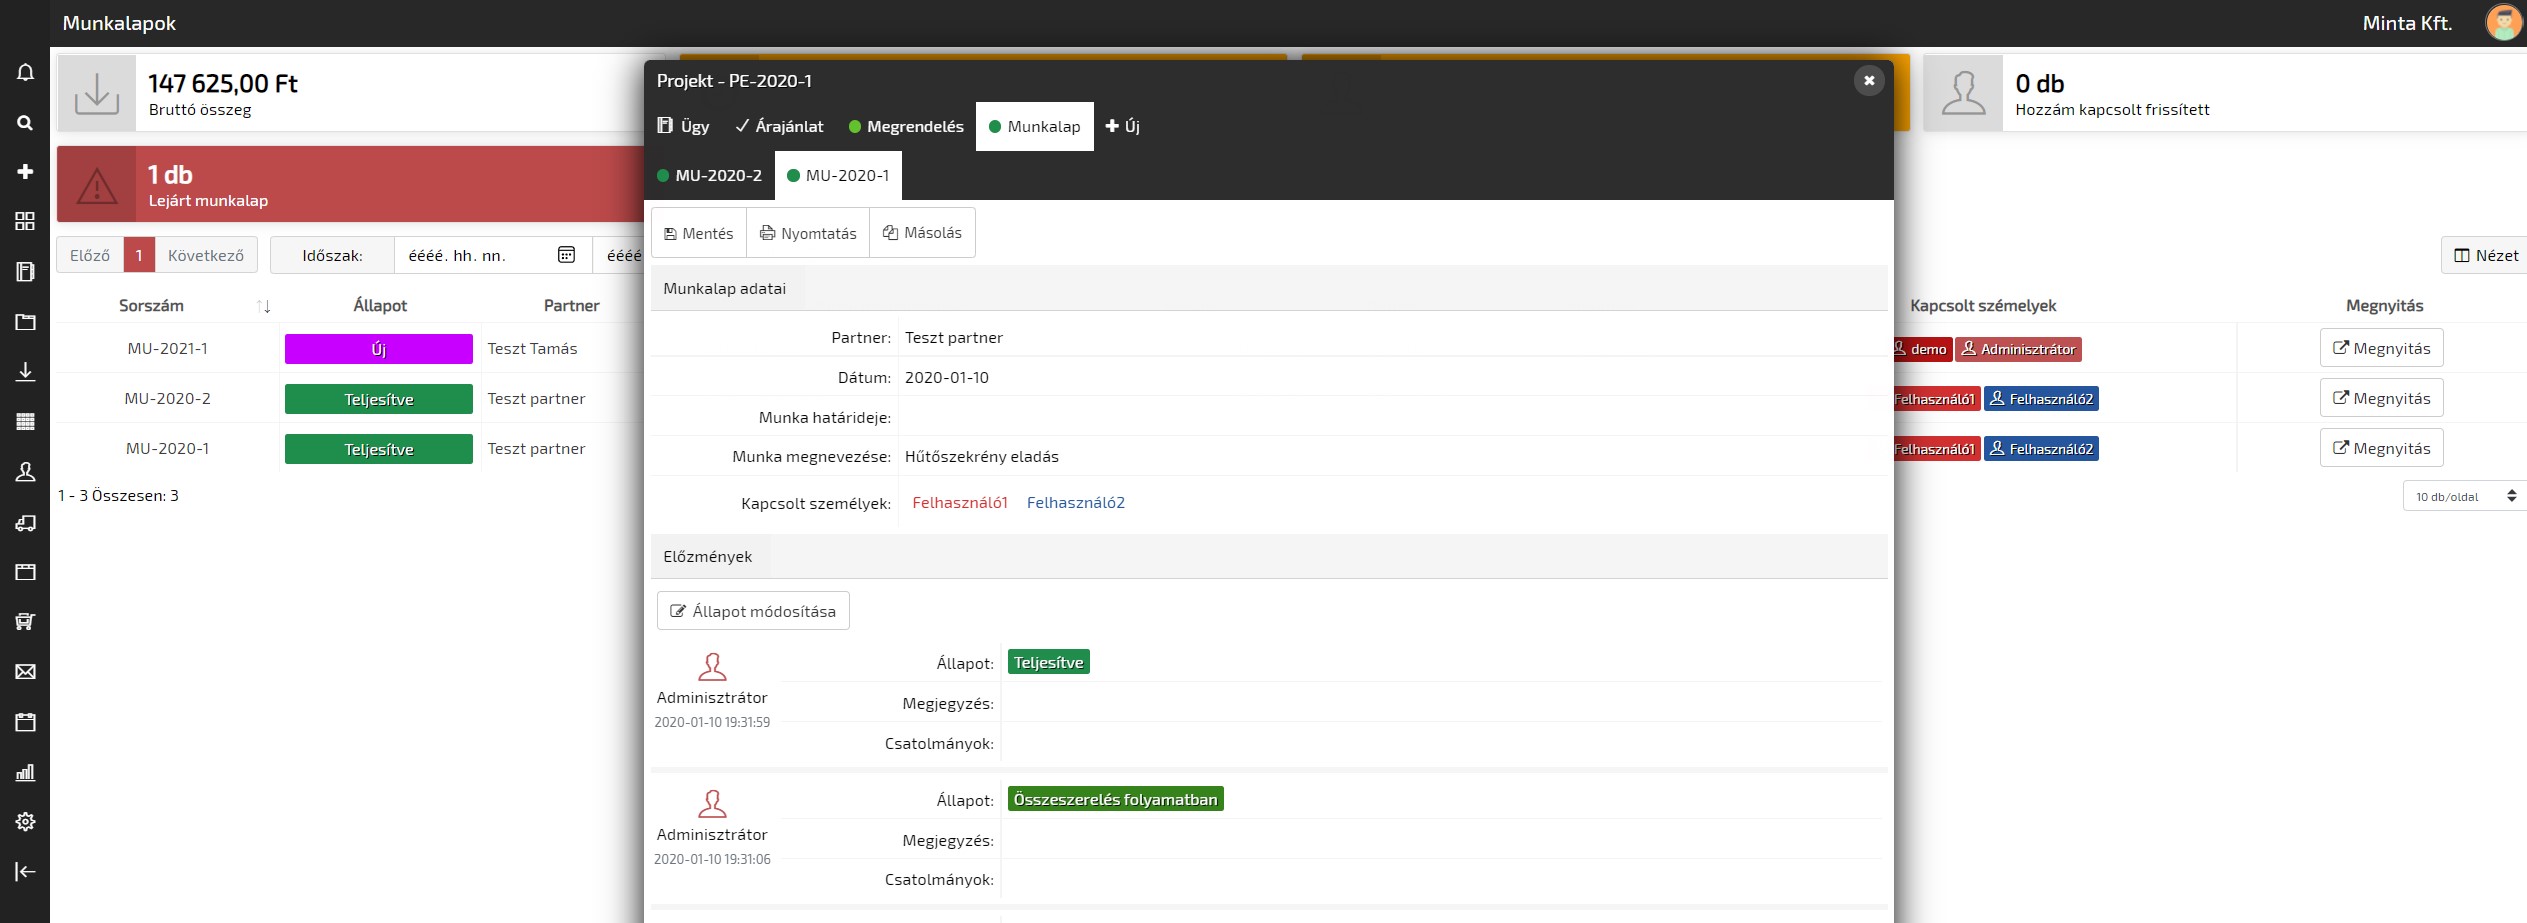The width and height of the screenshot is (2527, 923).
Task: Open the 10 db/oldal page size dropdown
Action: (2463, 496)
